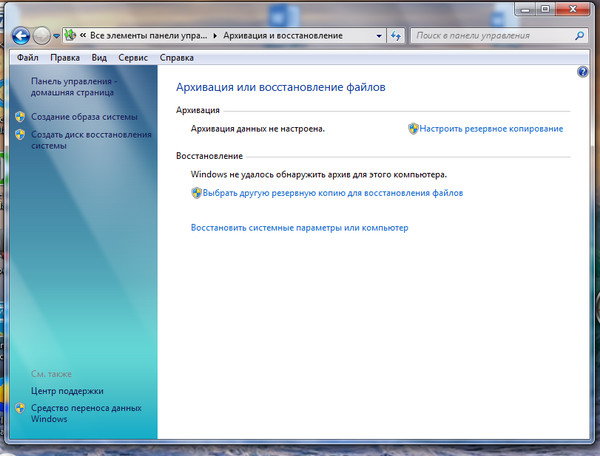The image size is (600, 456).
Task: Open the recent pages dropdown arrow
Action: [x=56, y=36]
